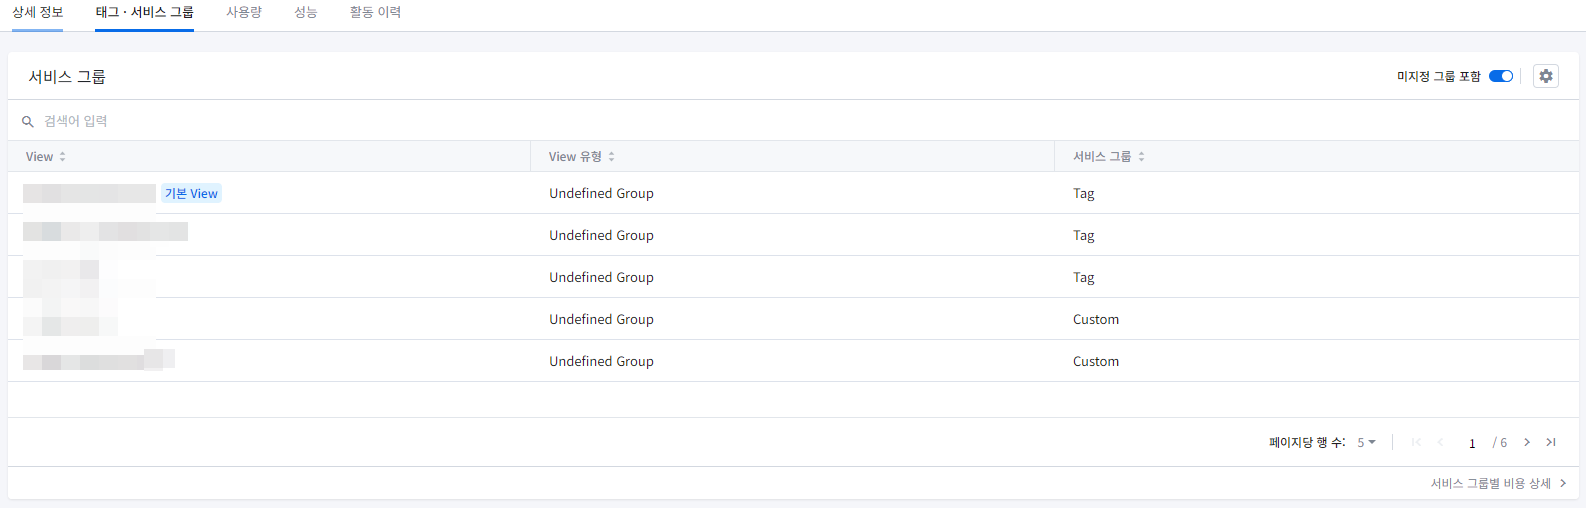Screen dimensions: 1586x508
Task: Switch to the 사용량 tab
Action: point(244,13)
